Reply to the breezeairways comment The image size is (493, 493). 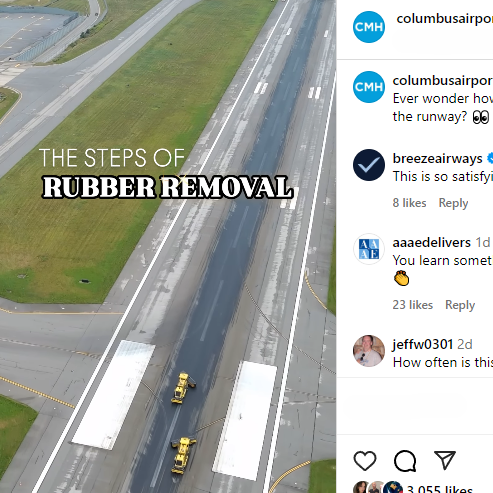[453, 203]
